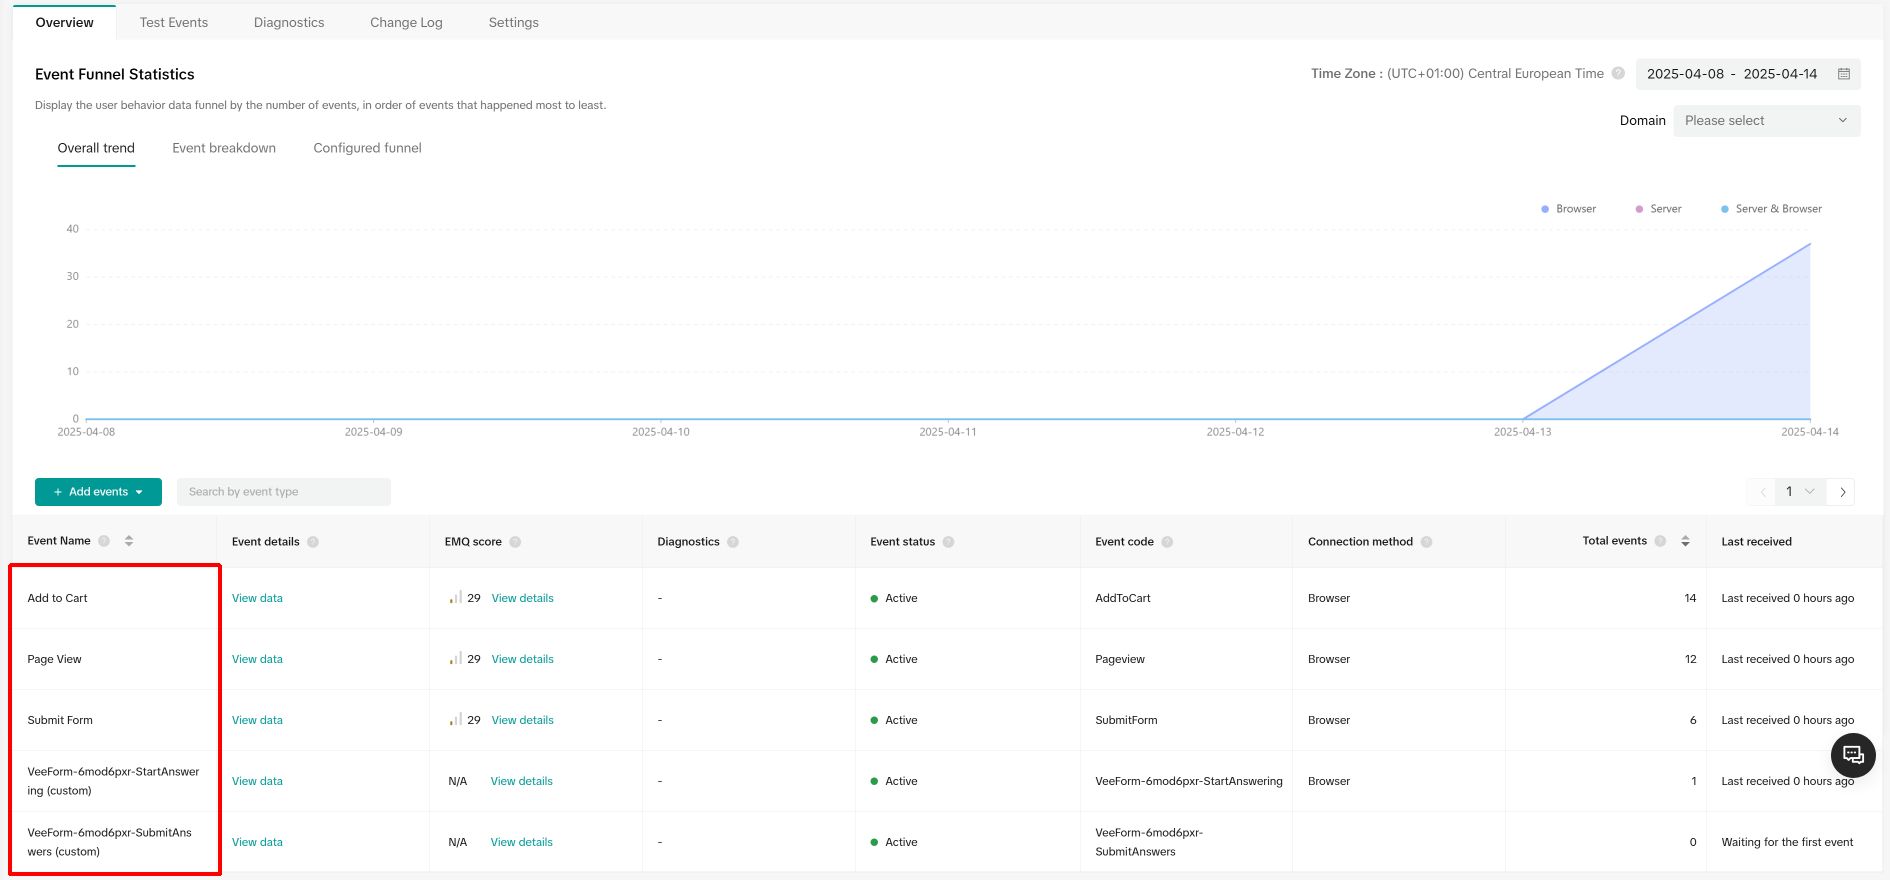The width and height of the screenshot is (1890, 880).
Task: Click Diagnostics column info icon
Action: pos(733,542)
